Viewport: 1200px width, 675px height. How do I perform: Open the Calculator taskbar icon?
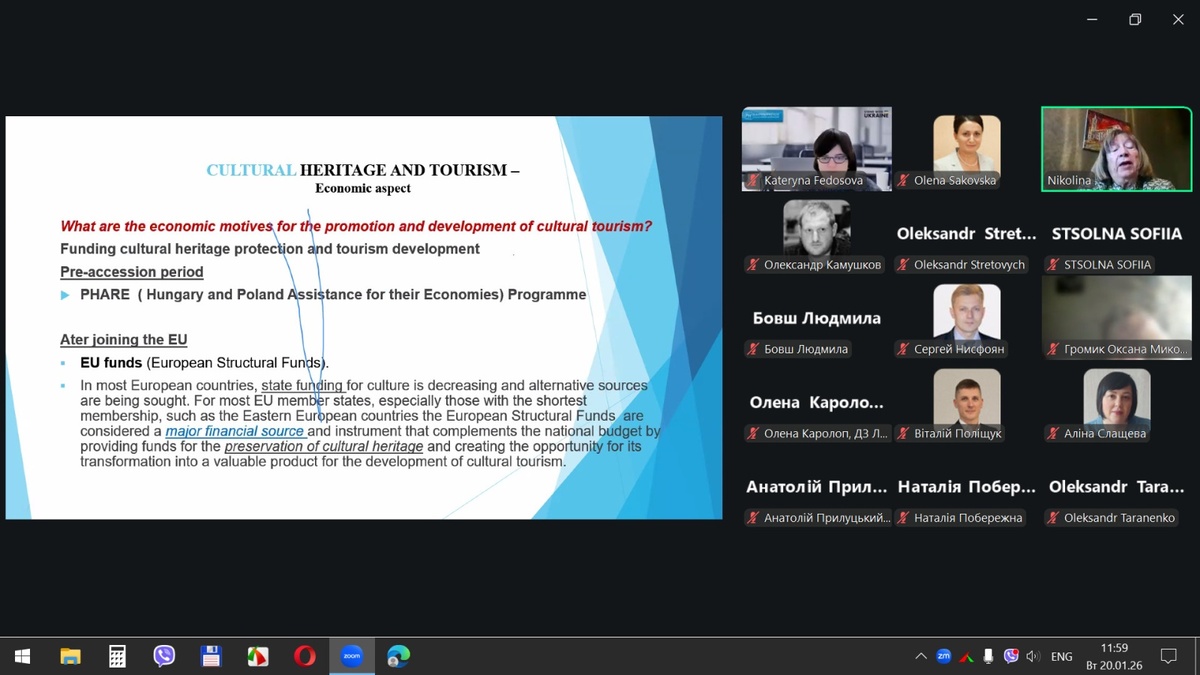[117, 656]
